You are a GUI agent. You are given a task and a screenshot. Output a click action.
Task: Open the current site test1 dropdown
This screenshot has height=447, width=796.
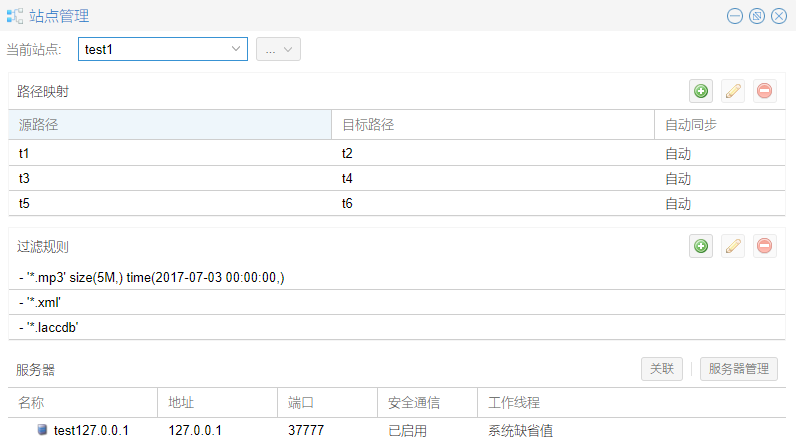pyautogui.click(x=236, y=49)
